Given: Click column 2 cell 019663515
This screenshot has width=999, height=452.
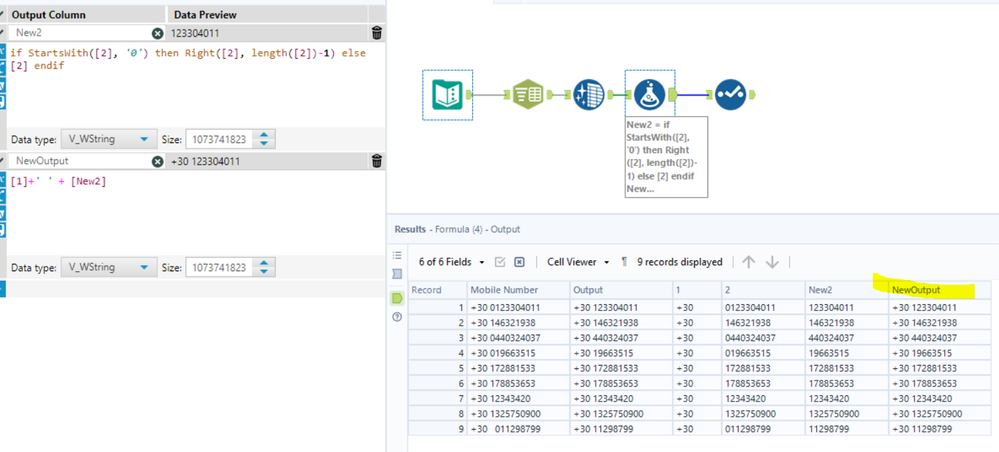Looking at the screenshot, I should coord(763,353).
